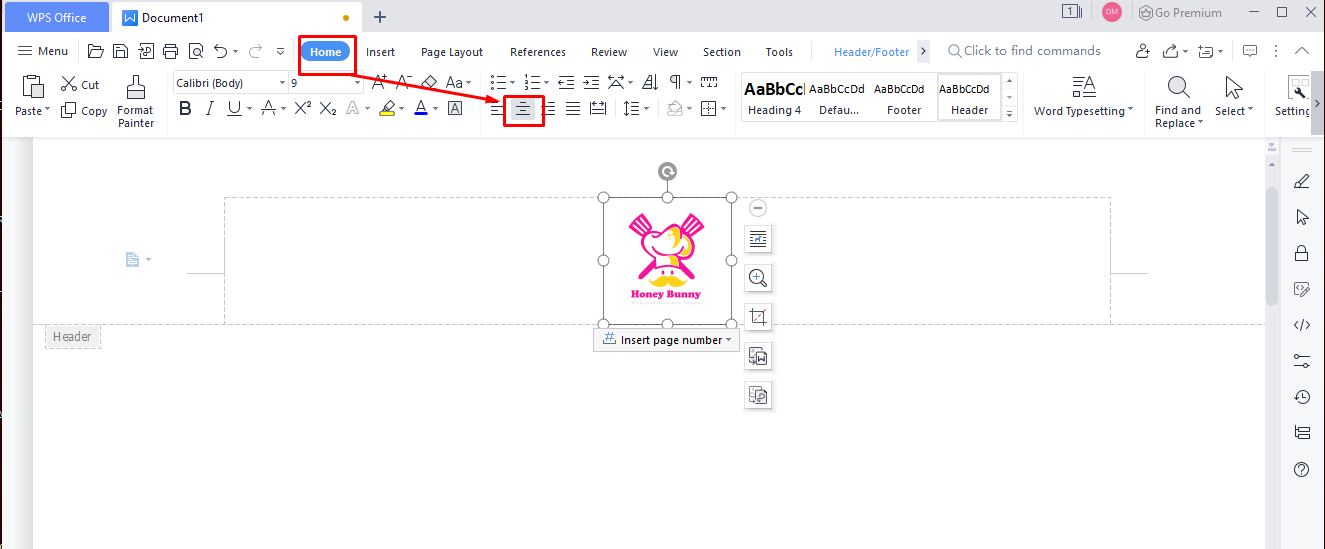The height and width of the screenshot is (549, 1325).
Task: Increase font size with A+ icon
Action: tap(378, 82)
